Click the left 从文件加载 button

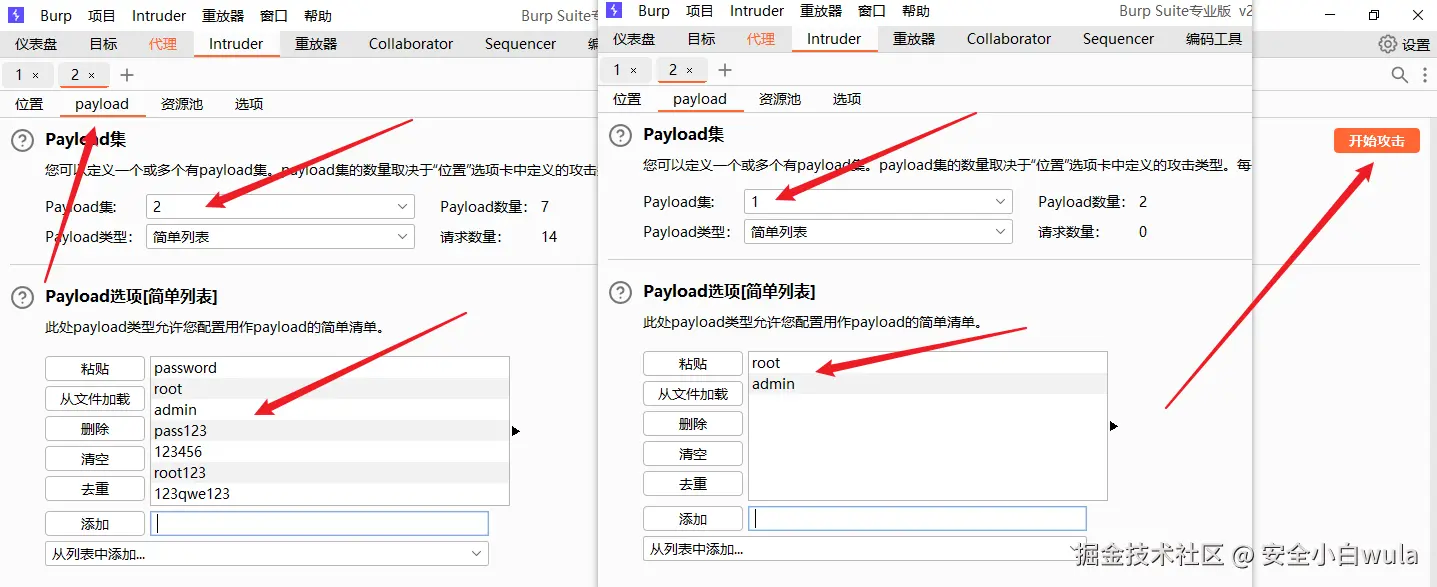[95, 399]
